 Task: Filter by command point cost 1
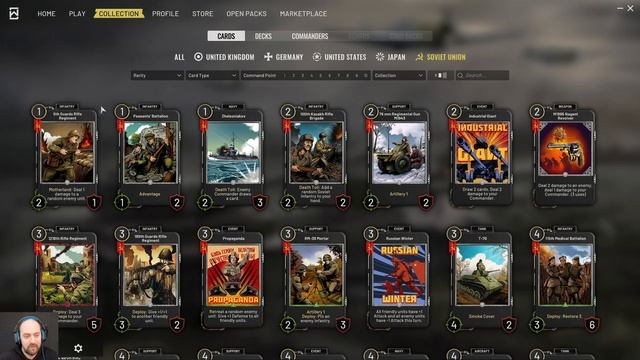285,76
